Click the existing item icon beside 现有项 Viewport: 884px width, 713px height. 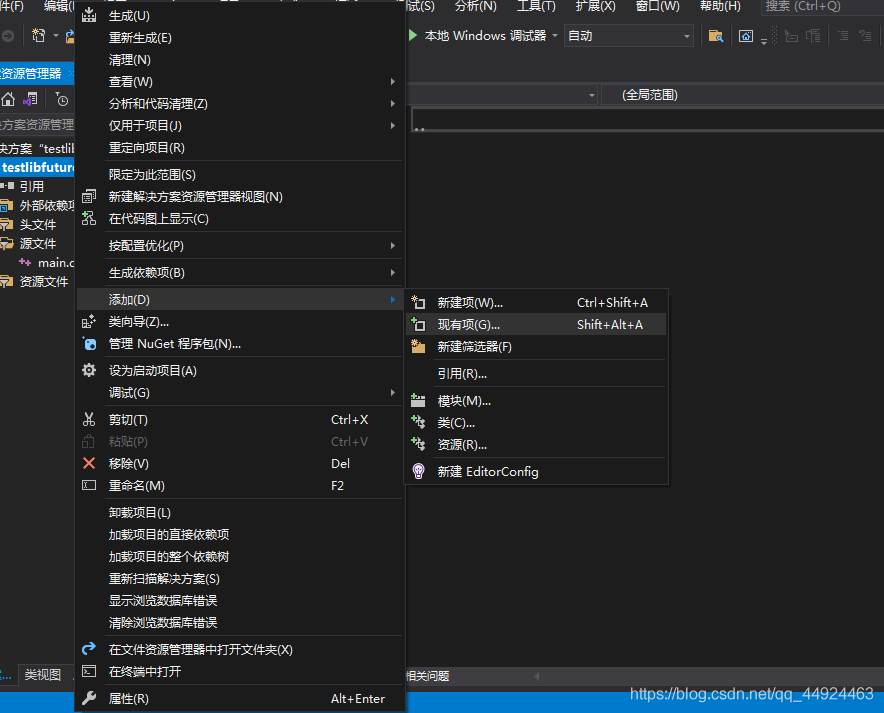coord(418,324)
